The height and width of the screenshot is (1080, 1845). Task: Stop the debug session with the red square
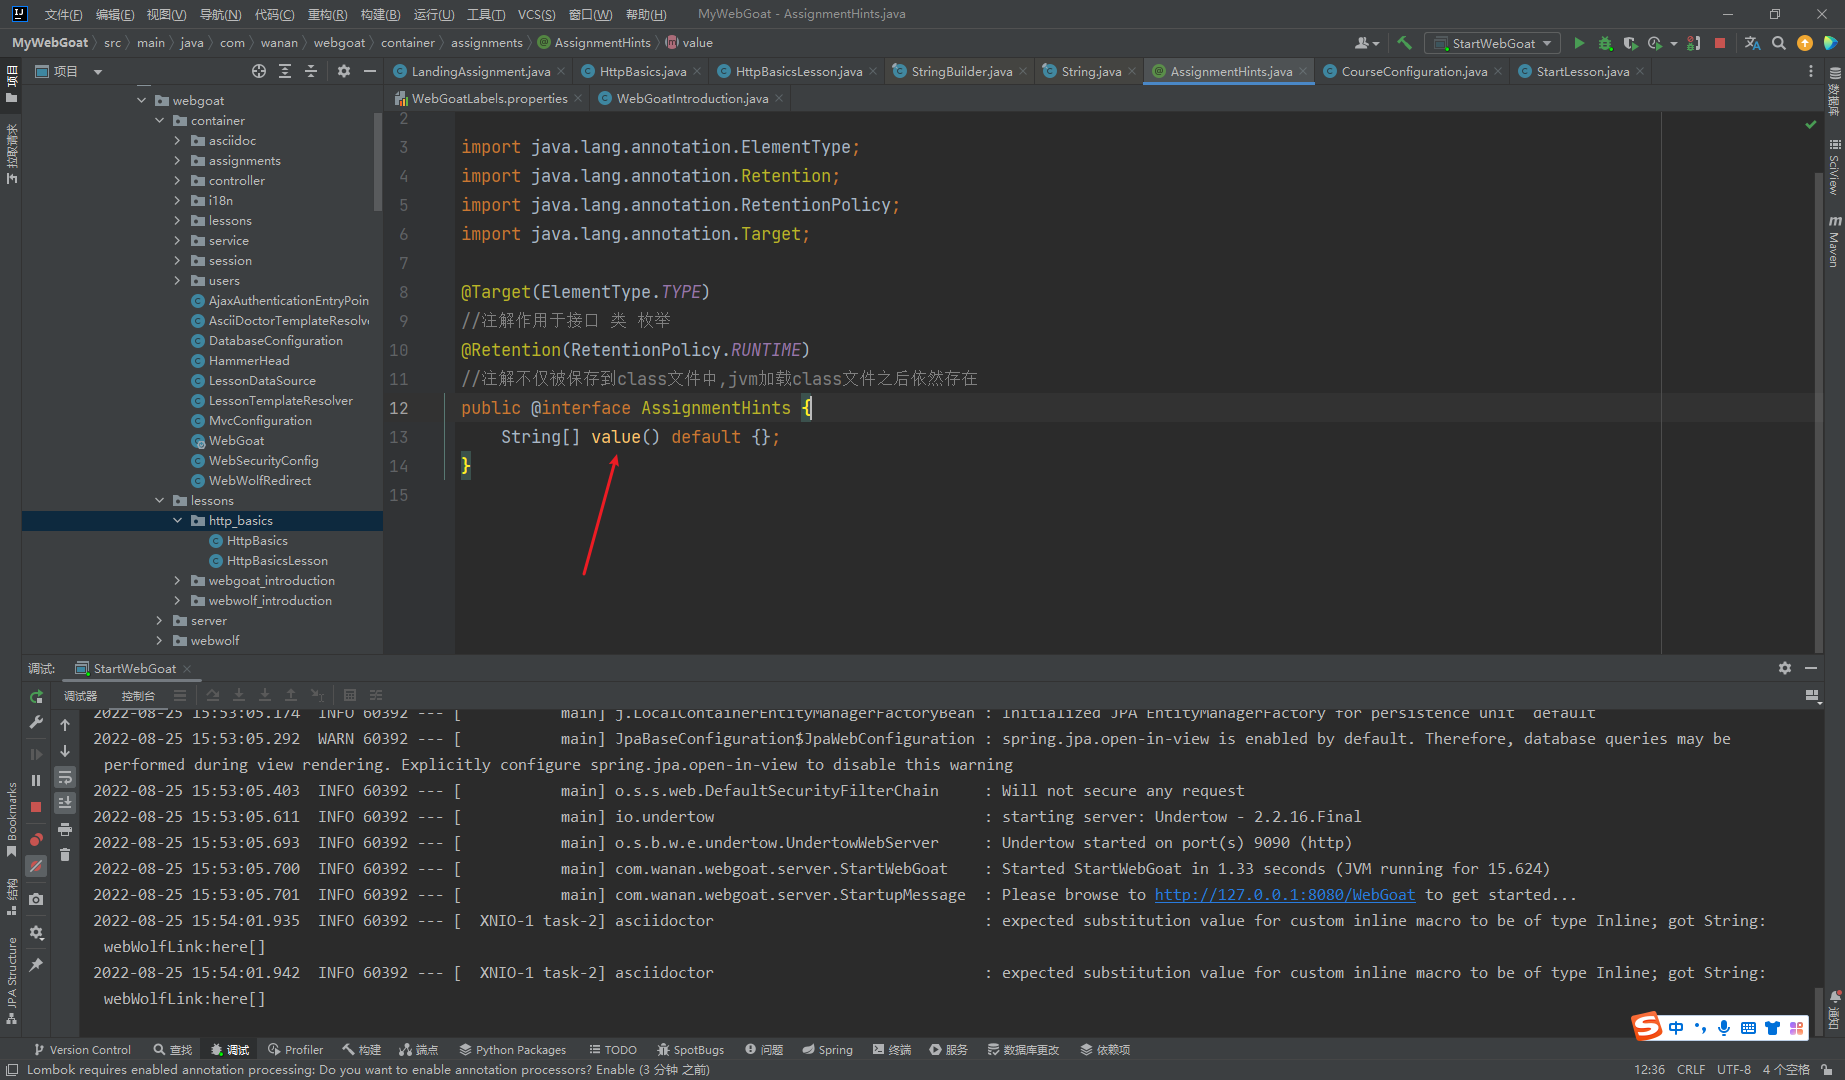click(x=37, y=806)
